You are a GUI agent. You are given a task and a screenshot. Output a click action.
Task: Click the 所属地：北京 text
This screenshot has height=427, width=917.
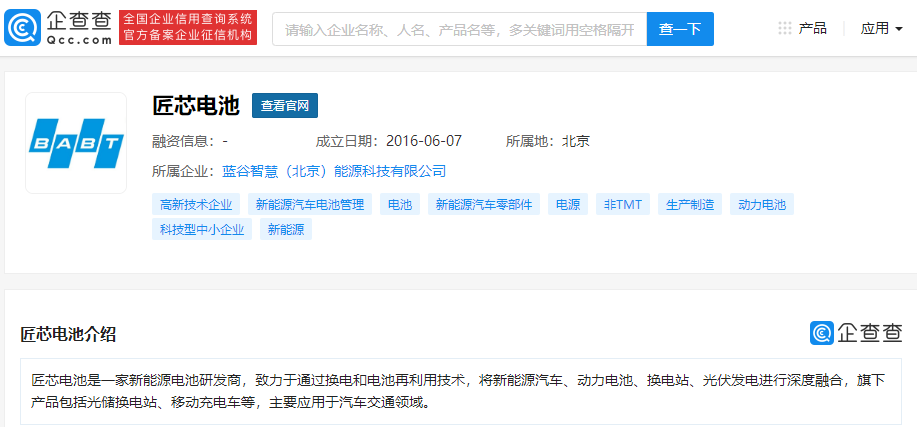[x=548, y=141]
